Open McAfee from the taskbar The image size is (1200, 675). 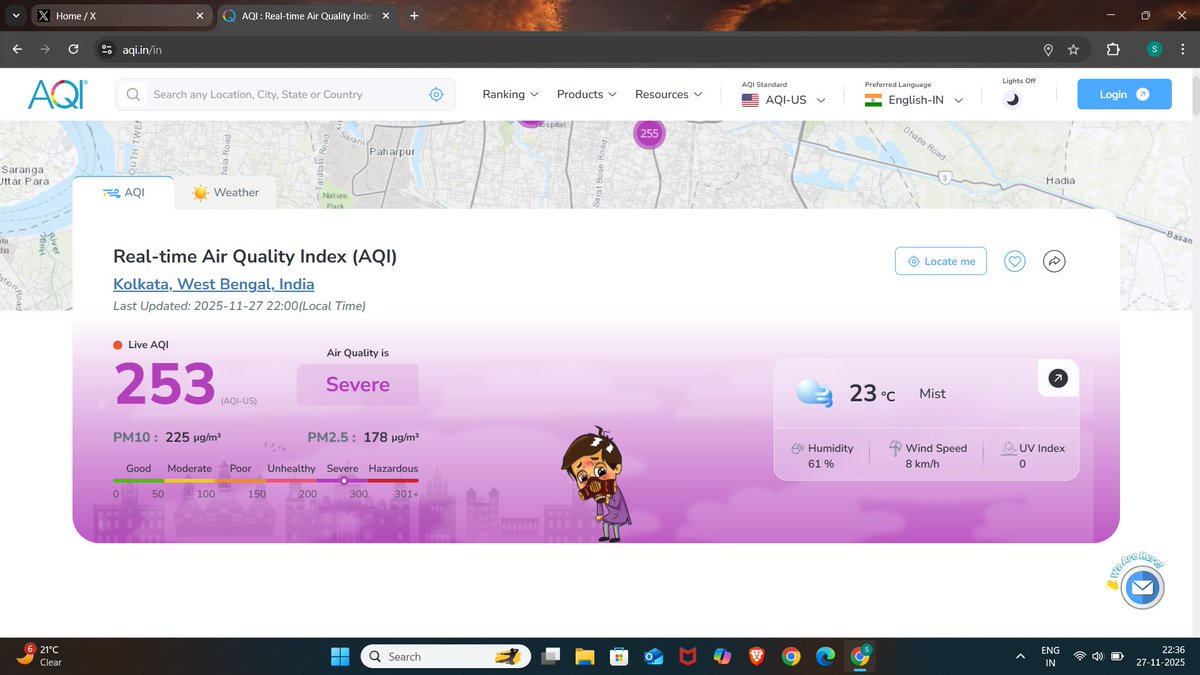(688, 657)
